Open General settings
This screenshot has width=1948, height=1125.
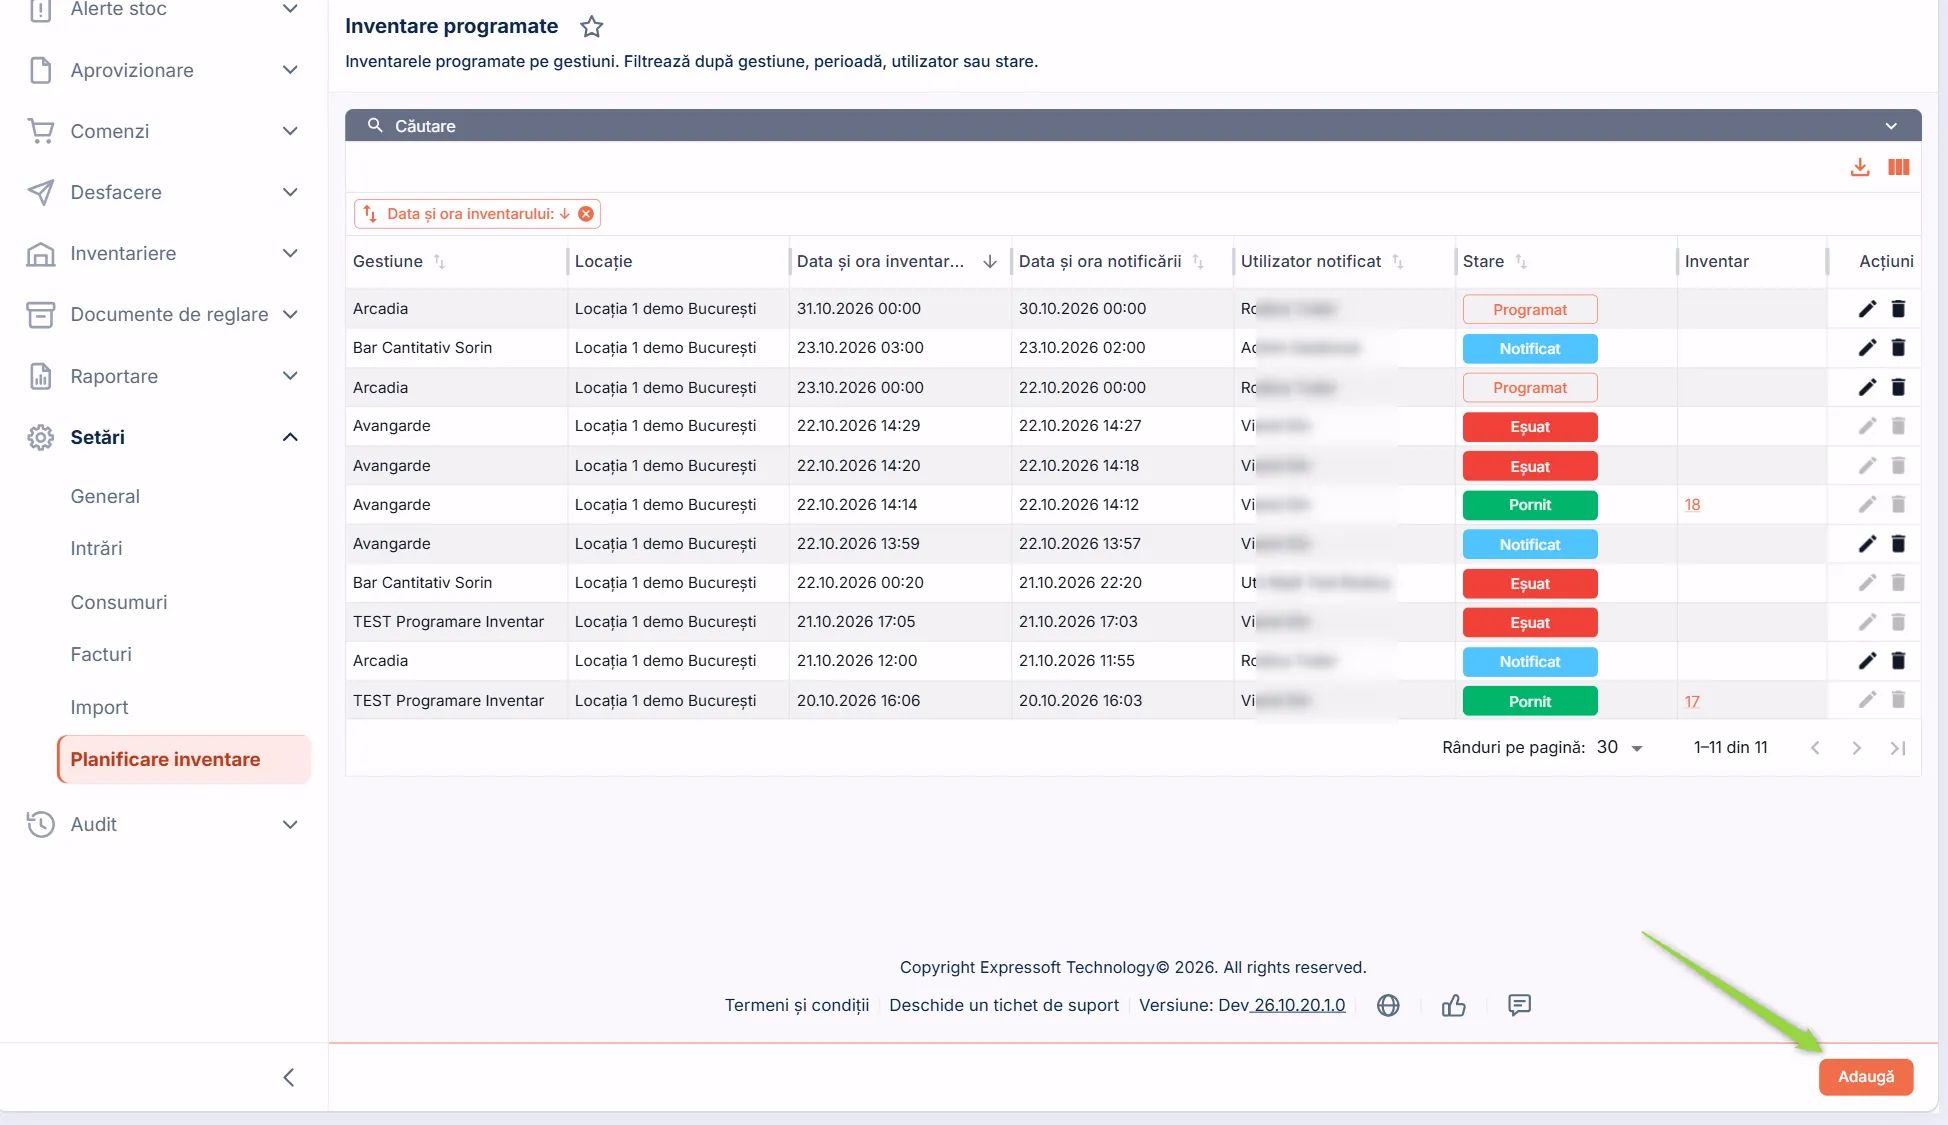[105, 496]
